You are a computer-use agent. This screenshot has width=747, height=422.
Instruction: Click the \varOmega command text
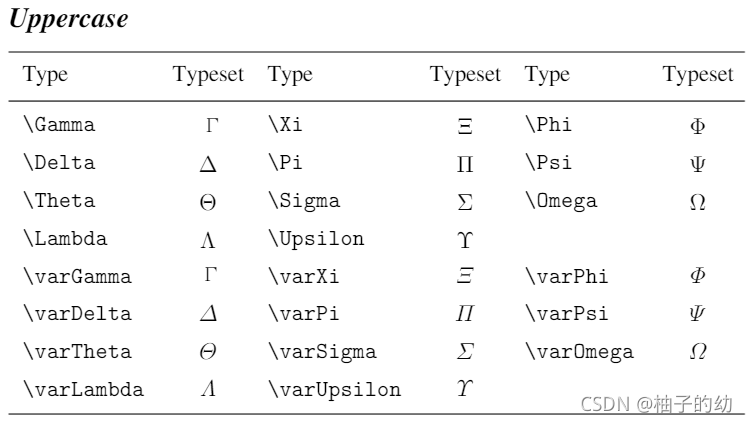[x=579, y=352]
